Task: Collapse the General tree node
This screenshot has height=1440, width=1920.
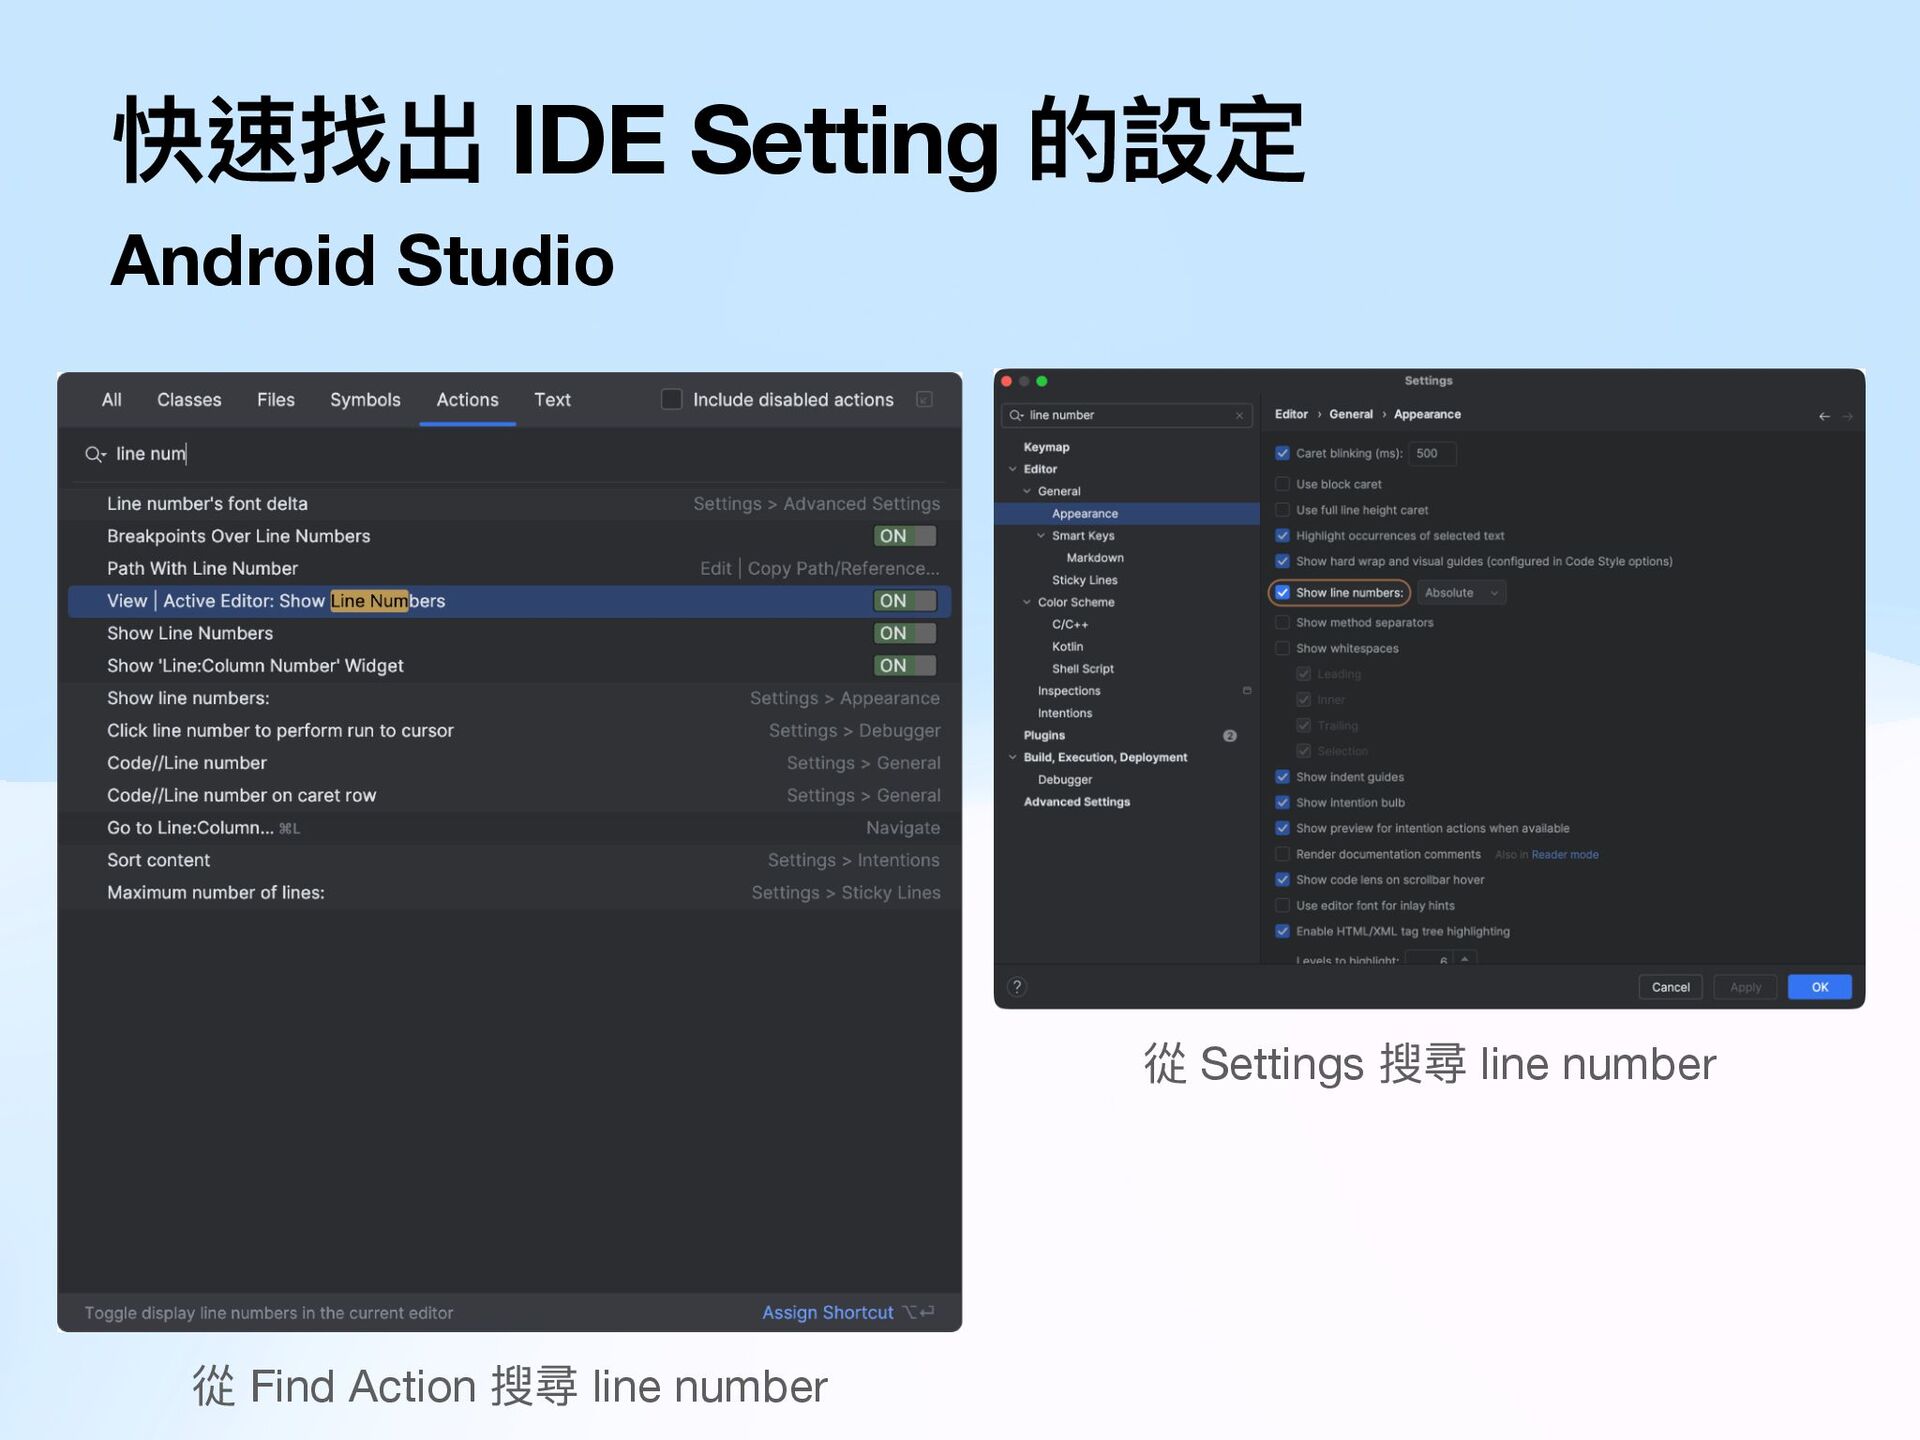Action: tap(1027, 491)
